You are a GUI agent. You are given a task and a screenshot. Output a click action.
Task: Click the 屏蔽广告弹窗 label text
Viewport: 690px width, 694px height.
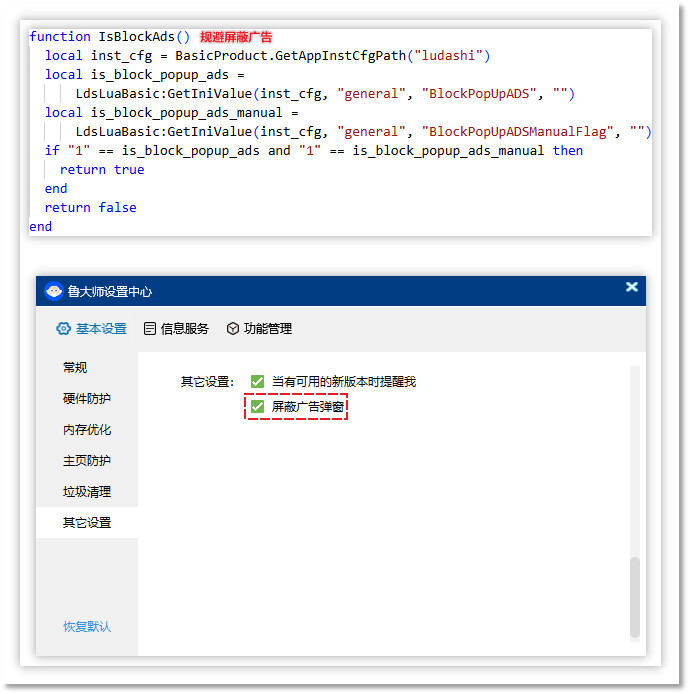click(x=309, y=407)
